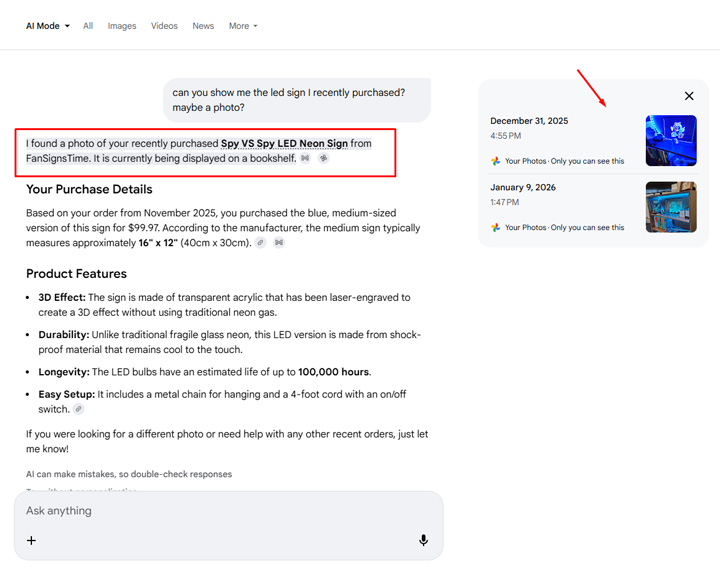Start voice input with the microphone icon
The height and width of the screenshot is (570, 720).
[423, 540]
